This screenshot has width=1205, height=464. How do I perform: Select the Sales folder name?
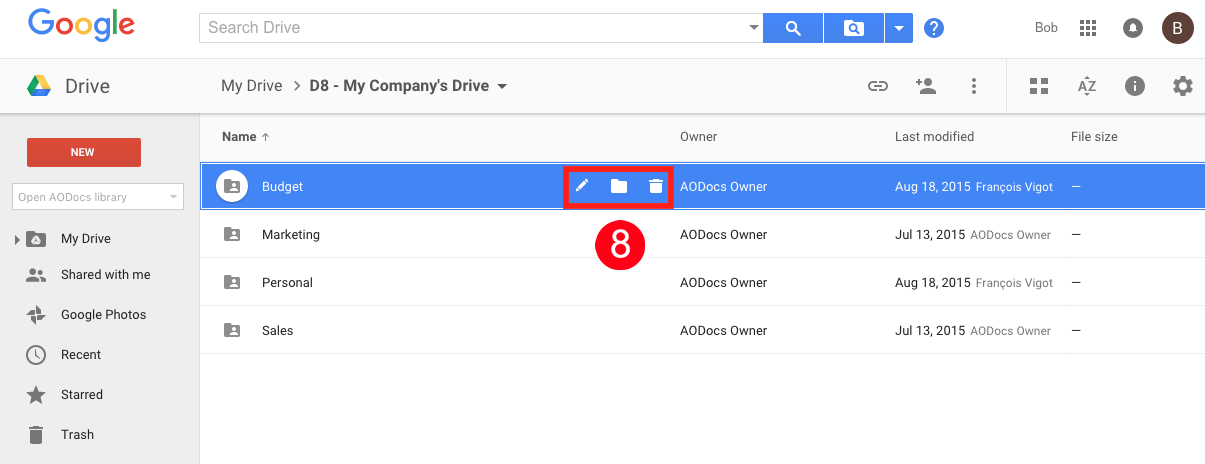[x=277, y=330]
